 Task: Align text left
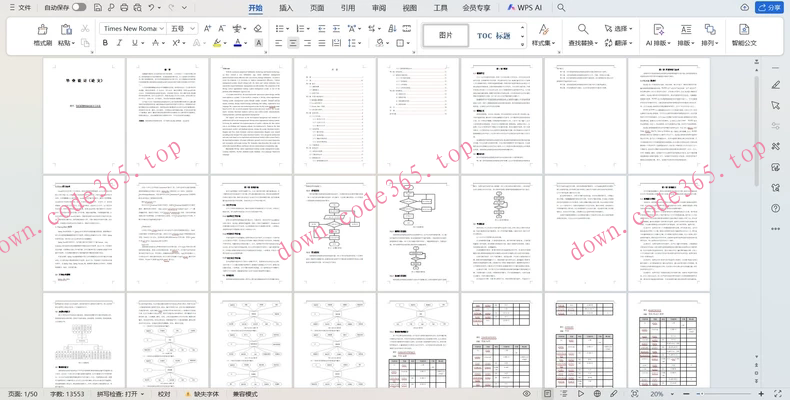[279, 43]
